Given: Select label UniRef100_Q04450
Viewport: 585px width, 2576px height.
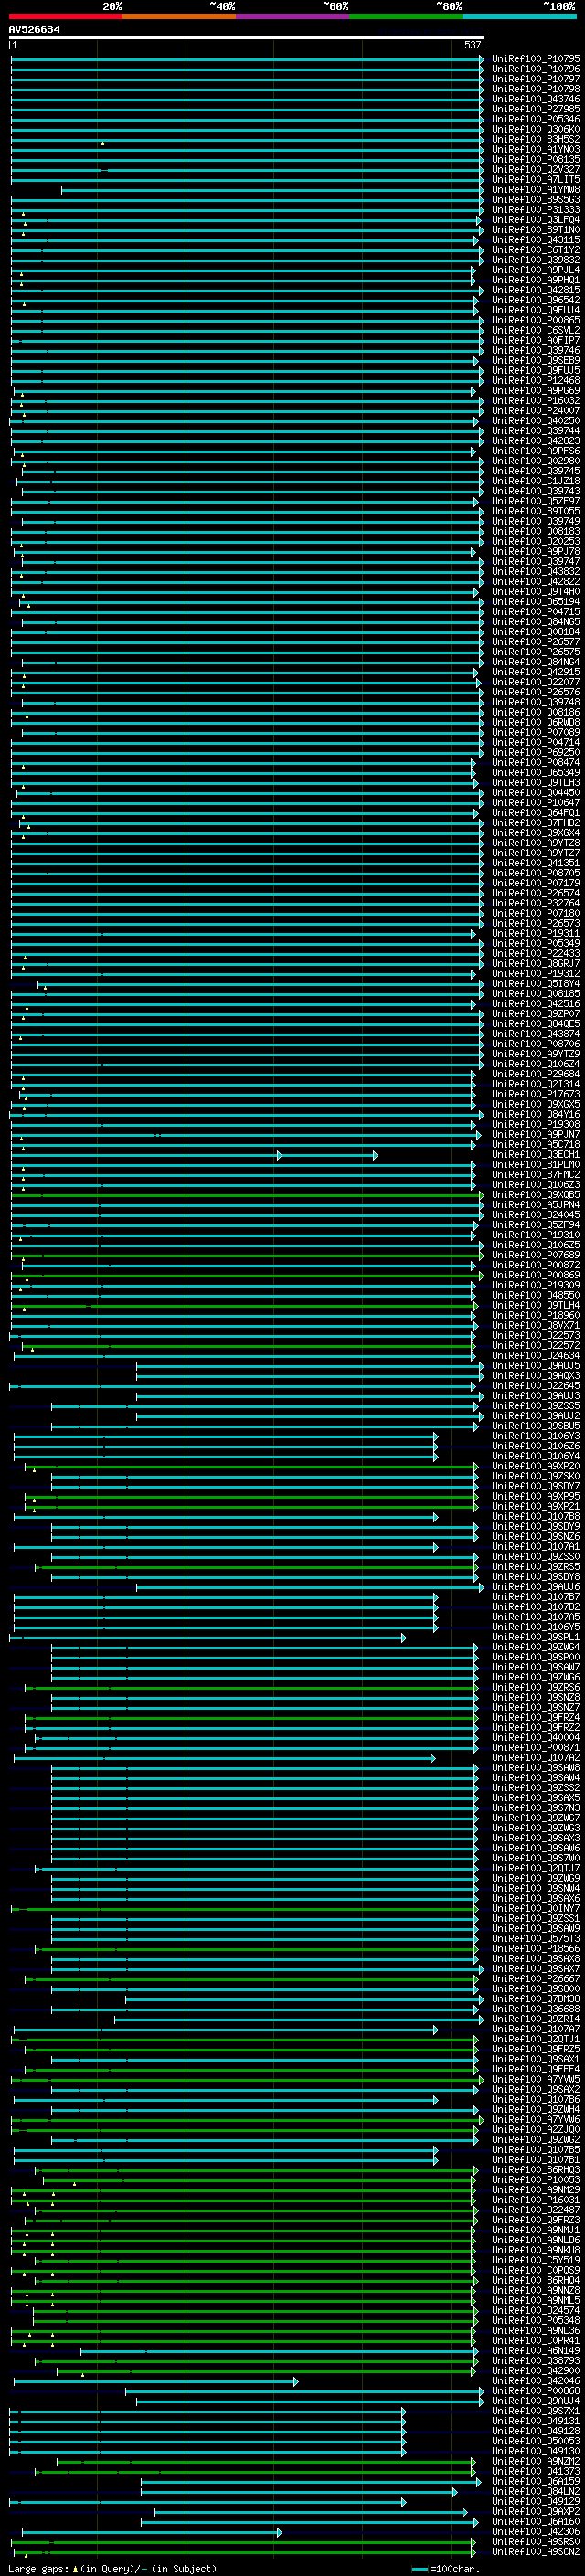Looking at the screenshot, I should click(536, 792).
